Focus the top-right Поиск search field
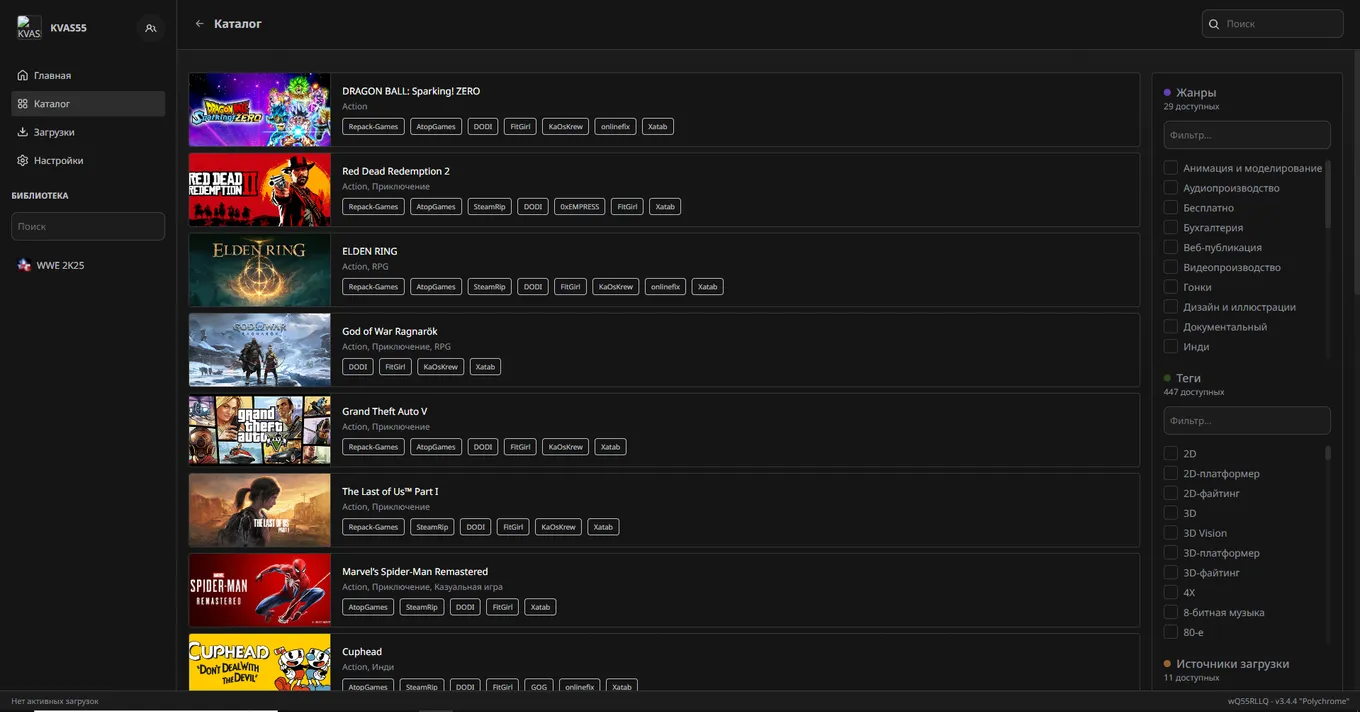This screenshot has height=712, width=1360. 1272,24
